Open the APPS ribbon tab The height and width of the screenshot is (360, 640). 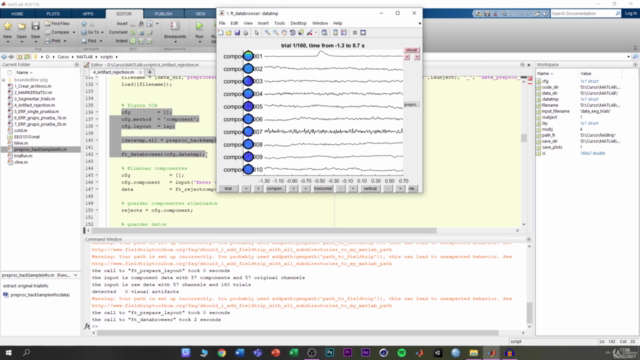[x=88, y=13]
